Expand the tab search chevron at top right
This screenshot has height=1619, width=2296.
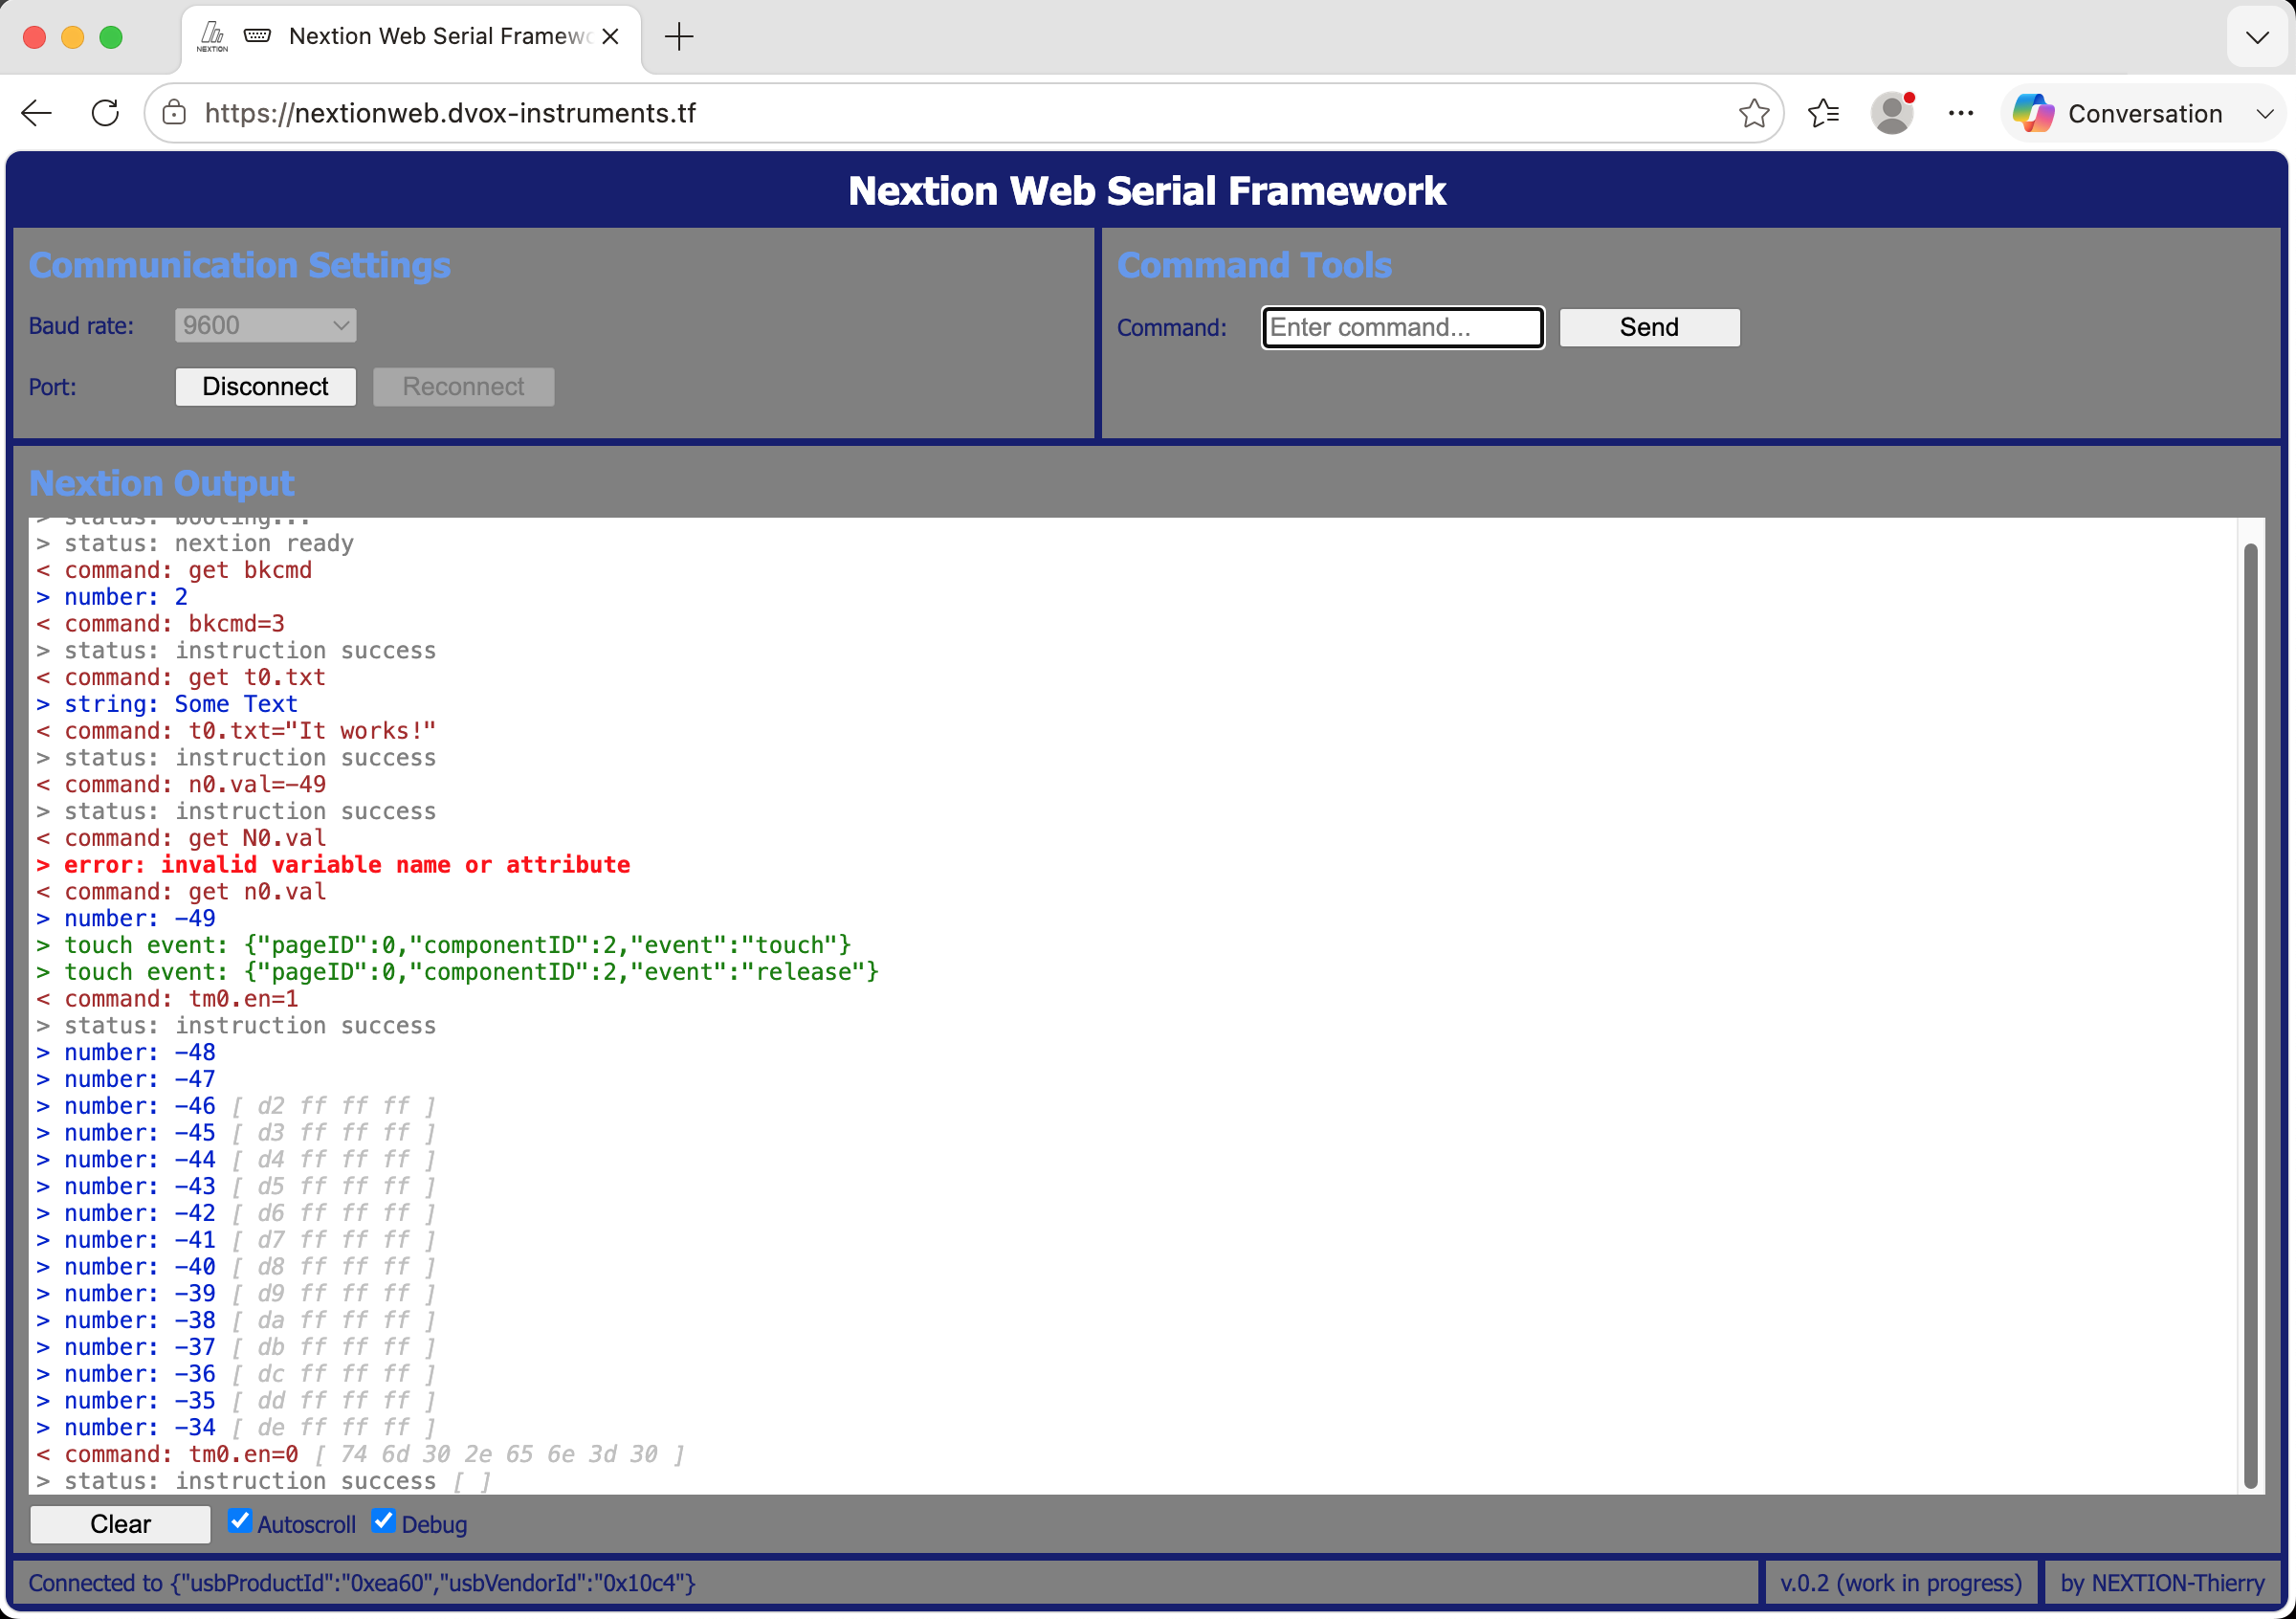pyautogui.click(x=2256, y=37)
